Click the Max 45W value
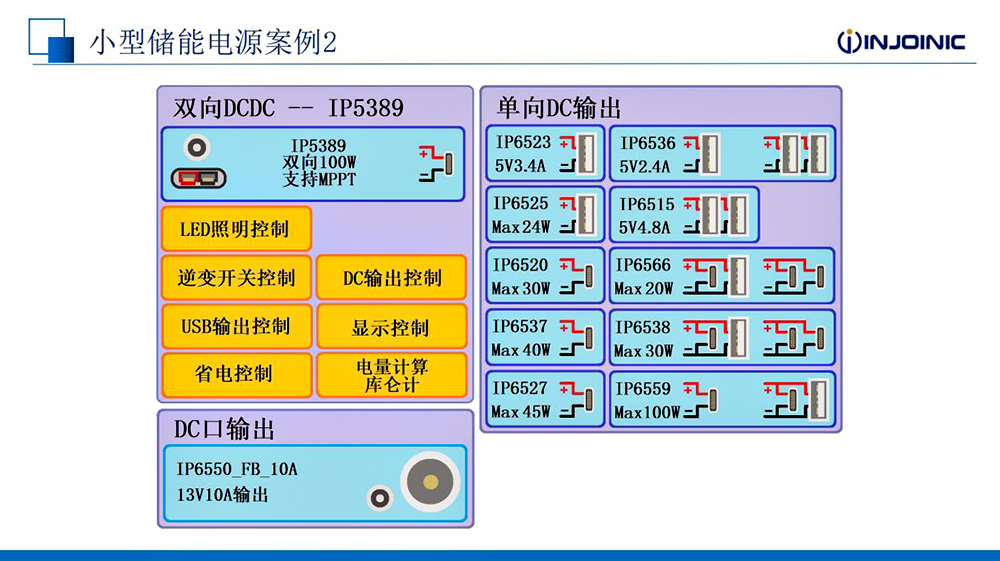The image size is (1000, 561). coord(520,412)
